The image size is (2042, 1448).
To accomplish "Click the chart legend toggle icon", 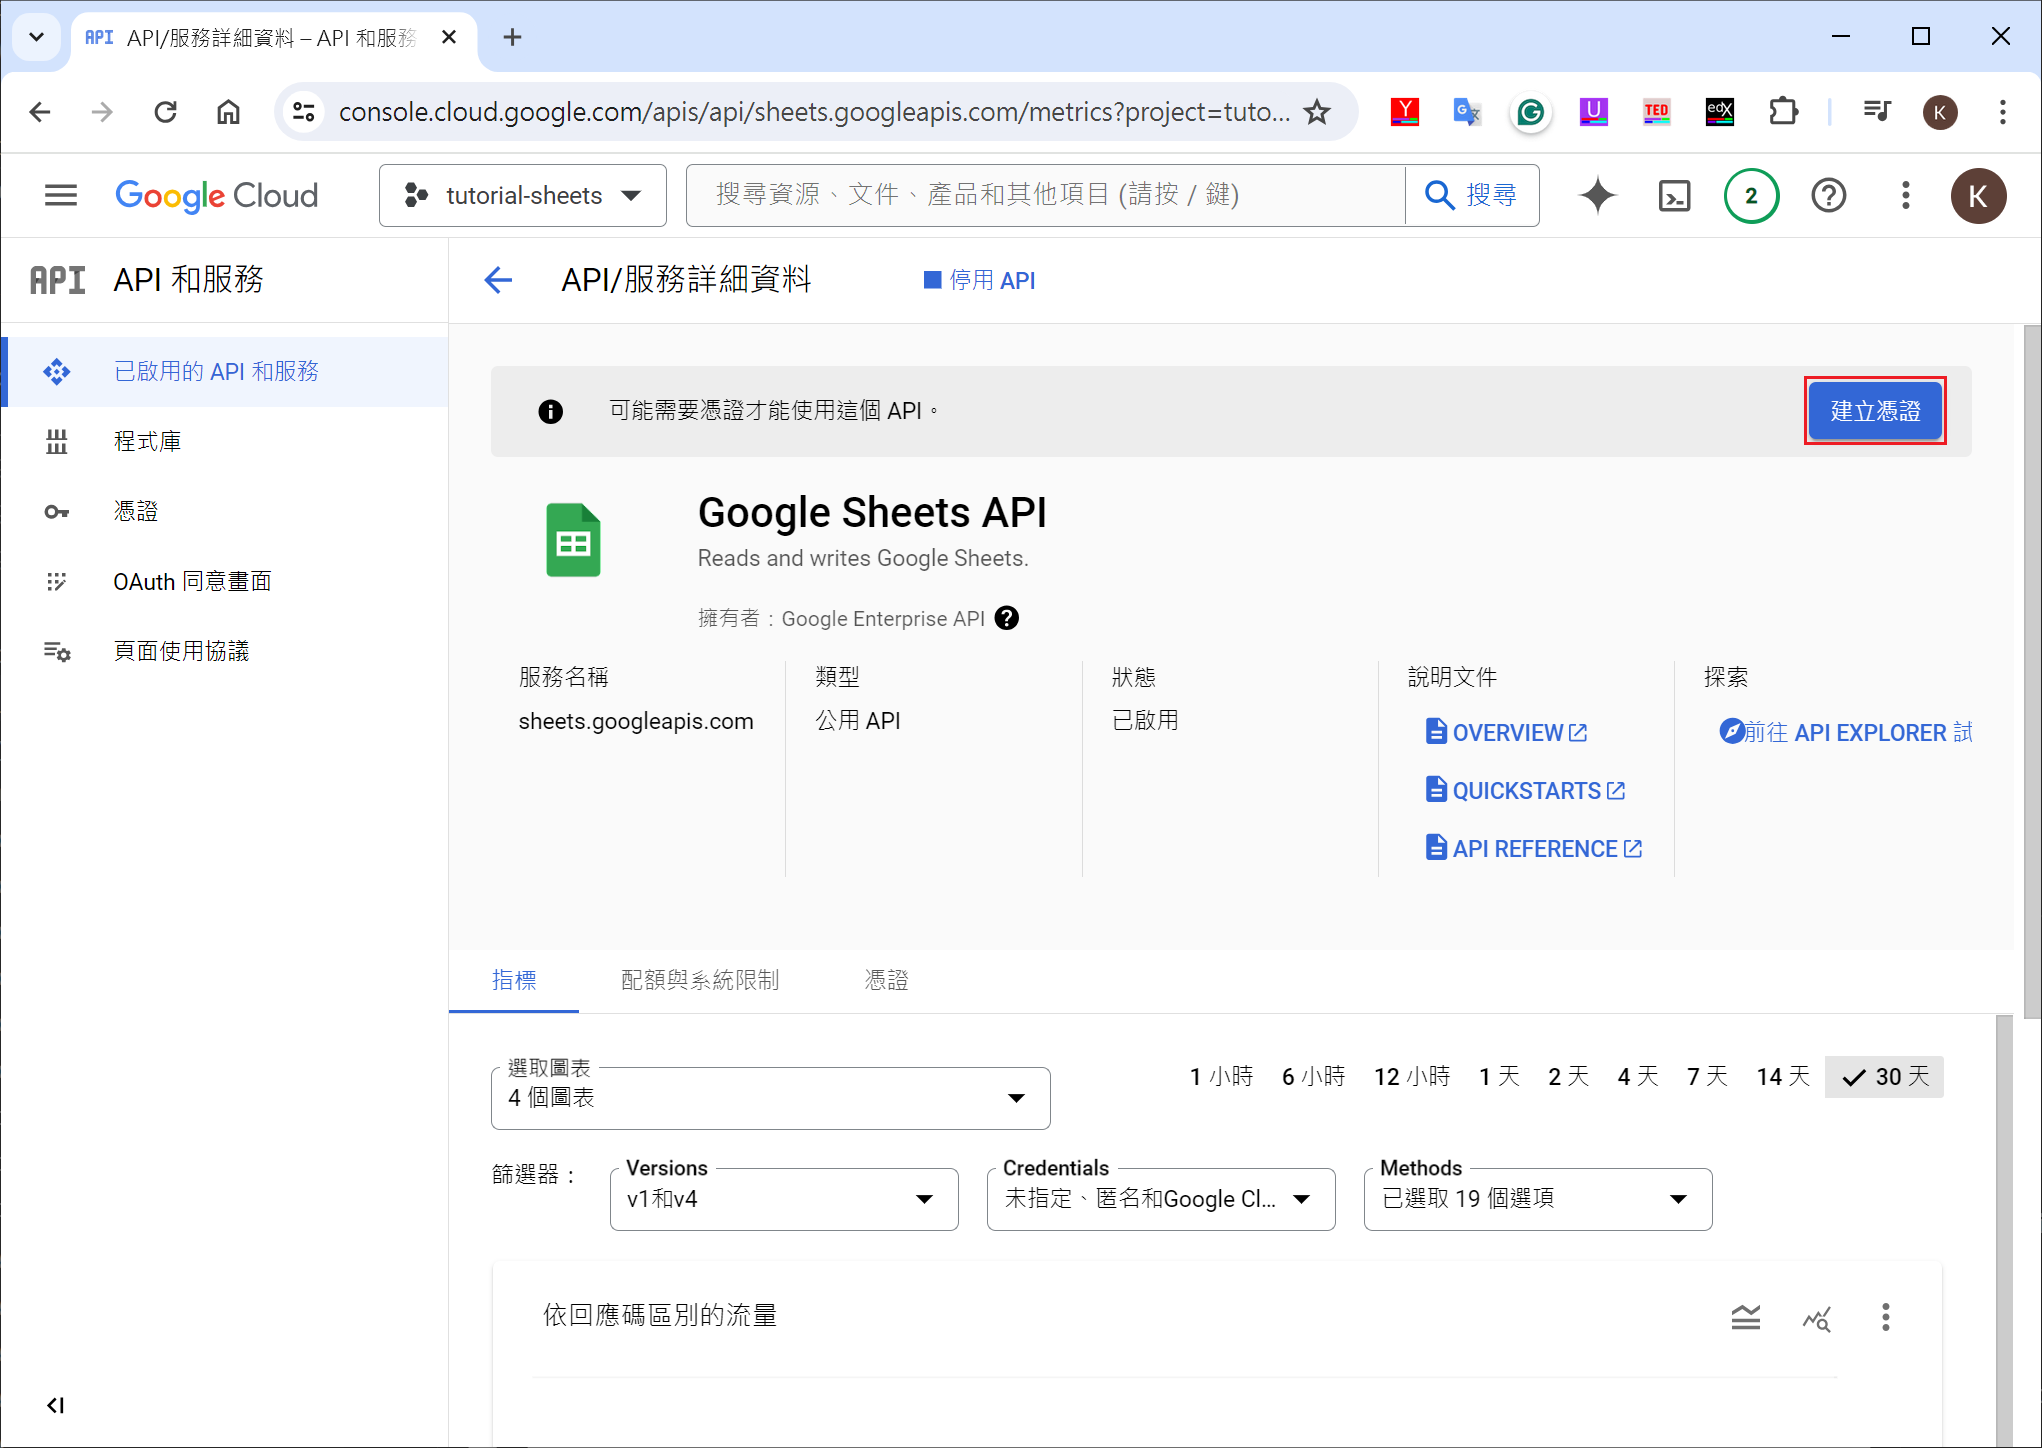I will [1745, 1317].
